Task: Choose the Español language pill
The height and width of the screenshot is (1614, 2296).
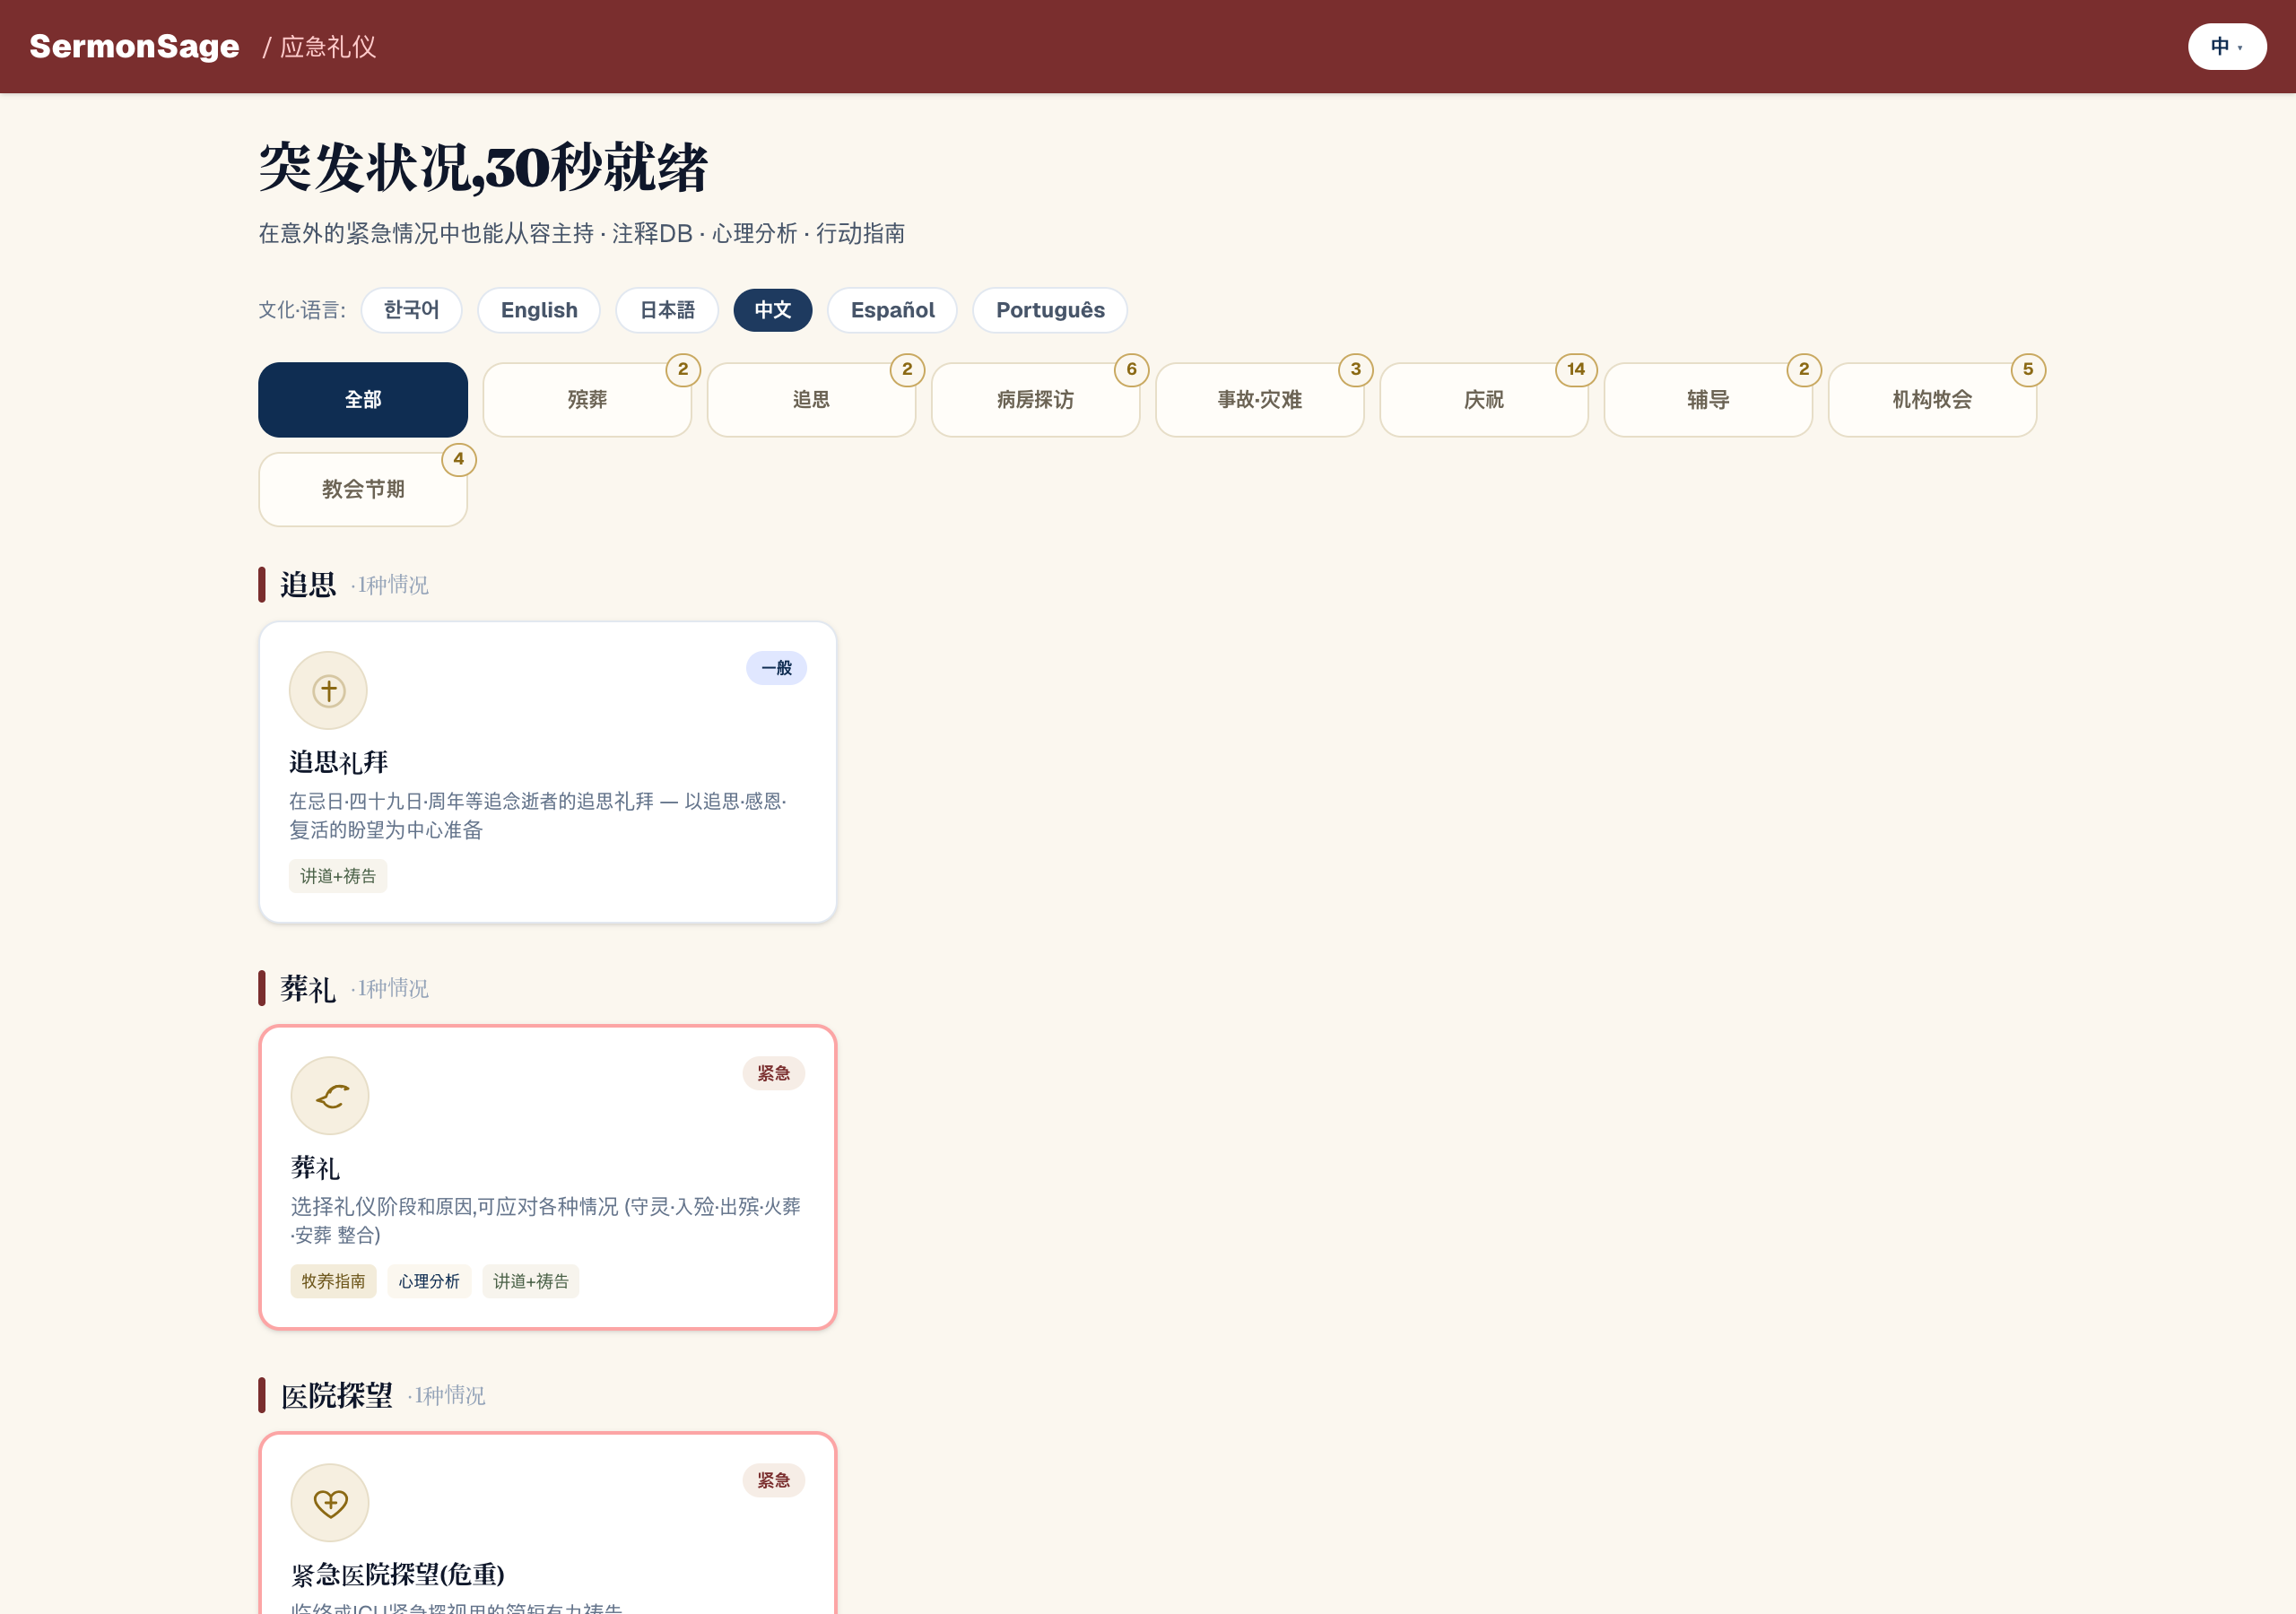Action: pos(892,310)
